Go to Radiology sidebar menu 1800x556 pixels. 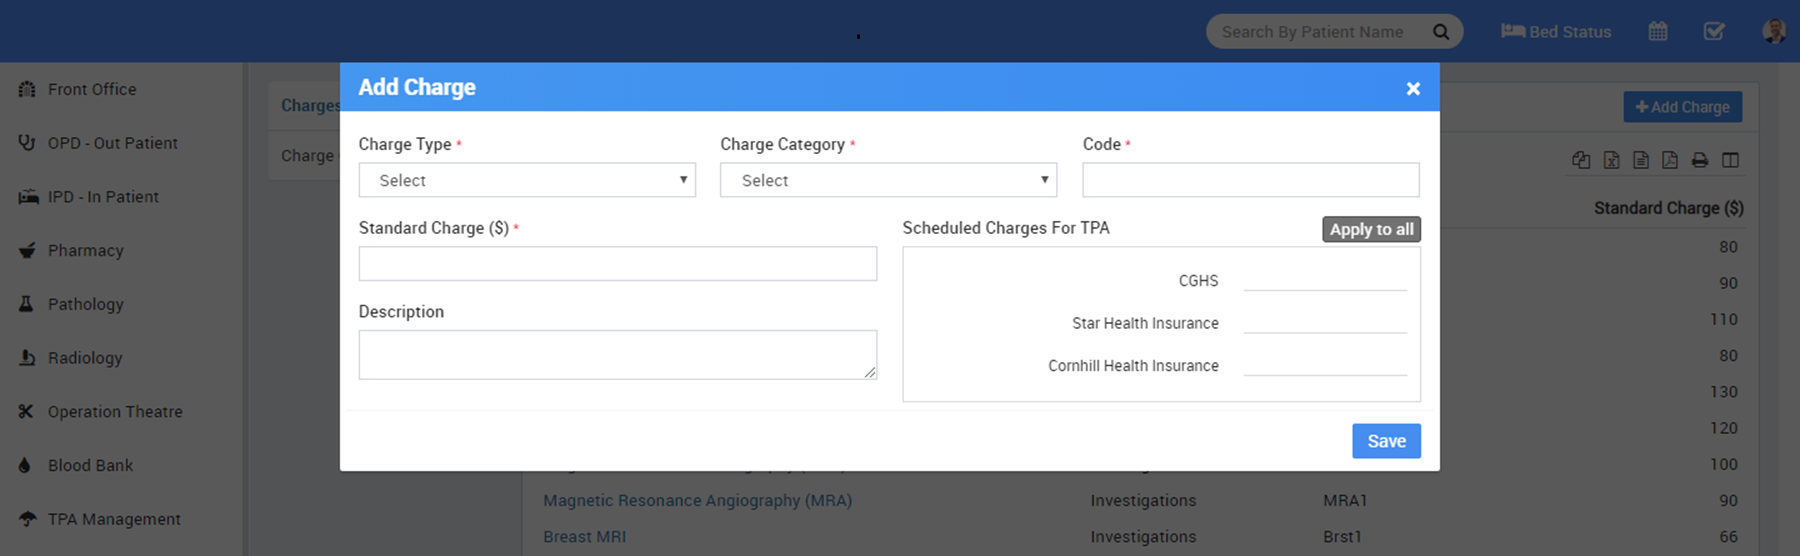pos(85,358)
